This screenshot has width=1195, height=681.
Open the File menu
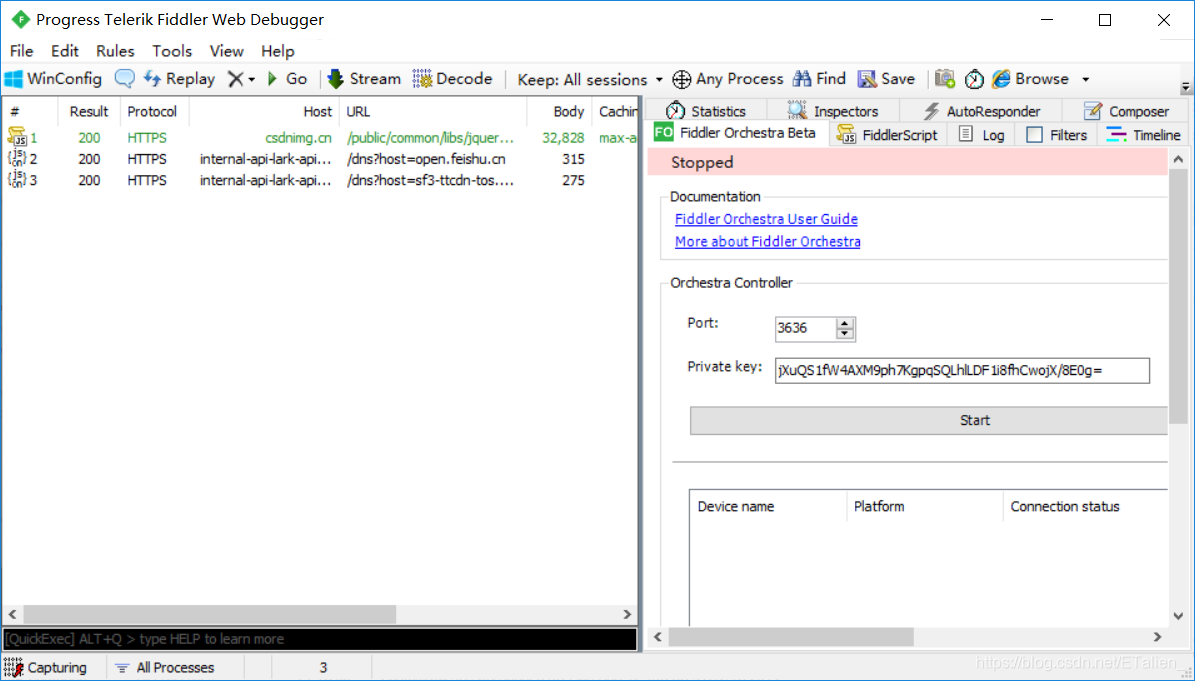21,51
